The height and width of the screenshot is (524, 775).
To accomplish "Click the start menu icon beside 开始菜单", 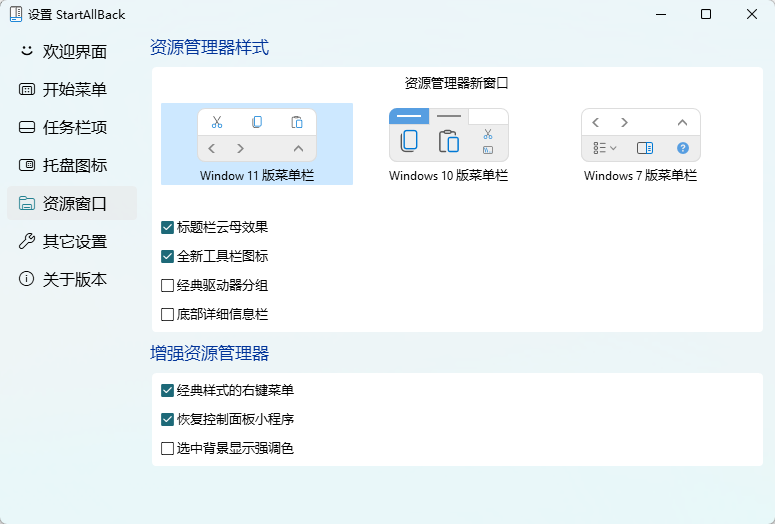I will (x=26, y=89).
